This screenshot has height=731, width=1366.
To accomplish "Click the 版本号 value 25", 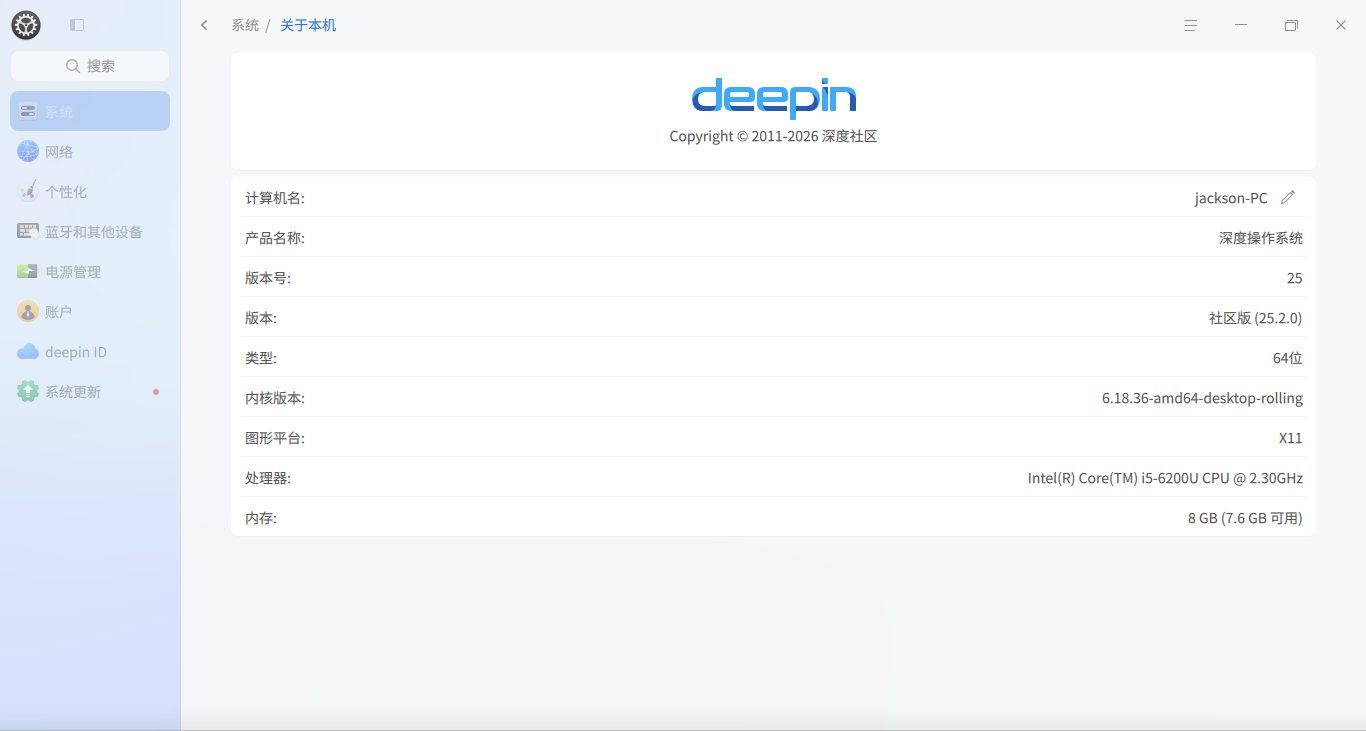I will click(1295, 278).
